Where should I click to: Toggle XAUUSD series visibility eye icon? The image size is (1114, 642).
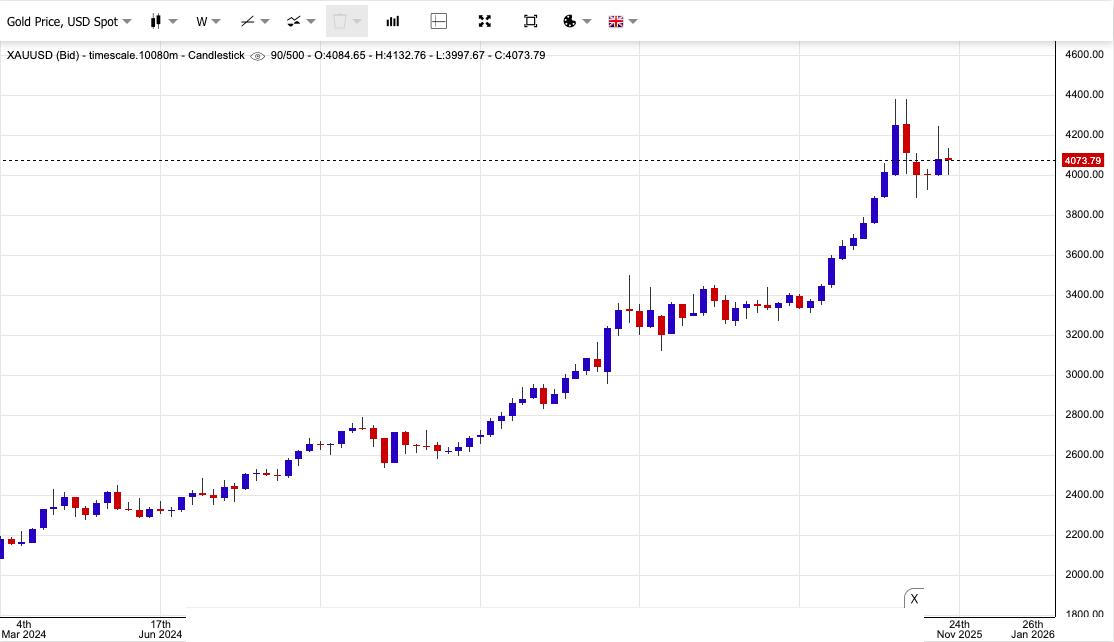pyautogui.click(x=257, y=56)
